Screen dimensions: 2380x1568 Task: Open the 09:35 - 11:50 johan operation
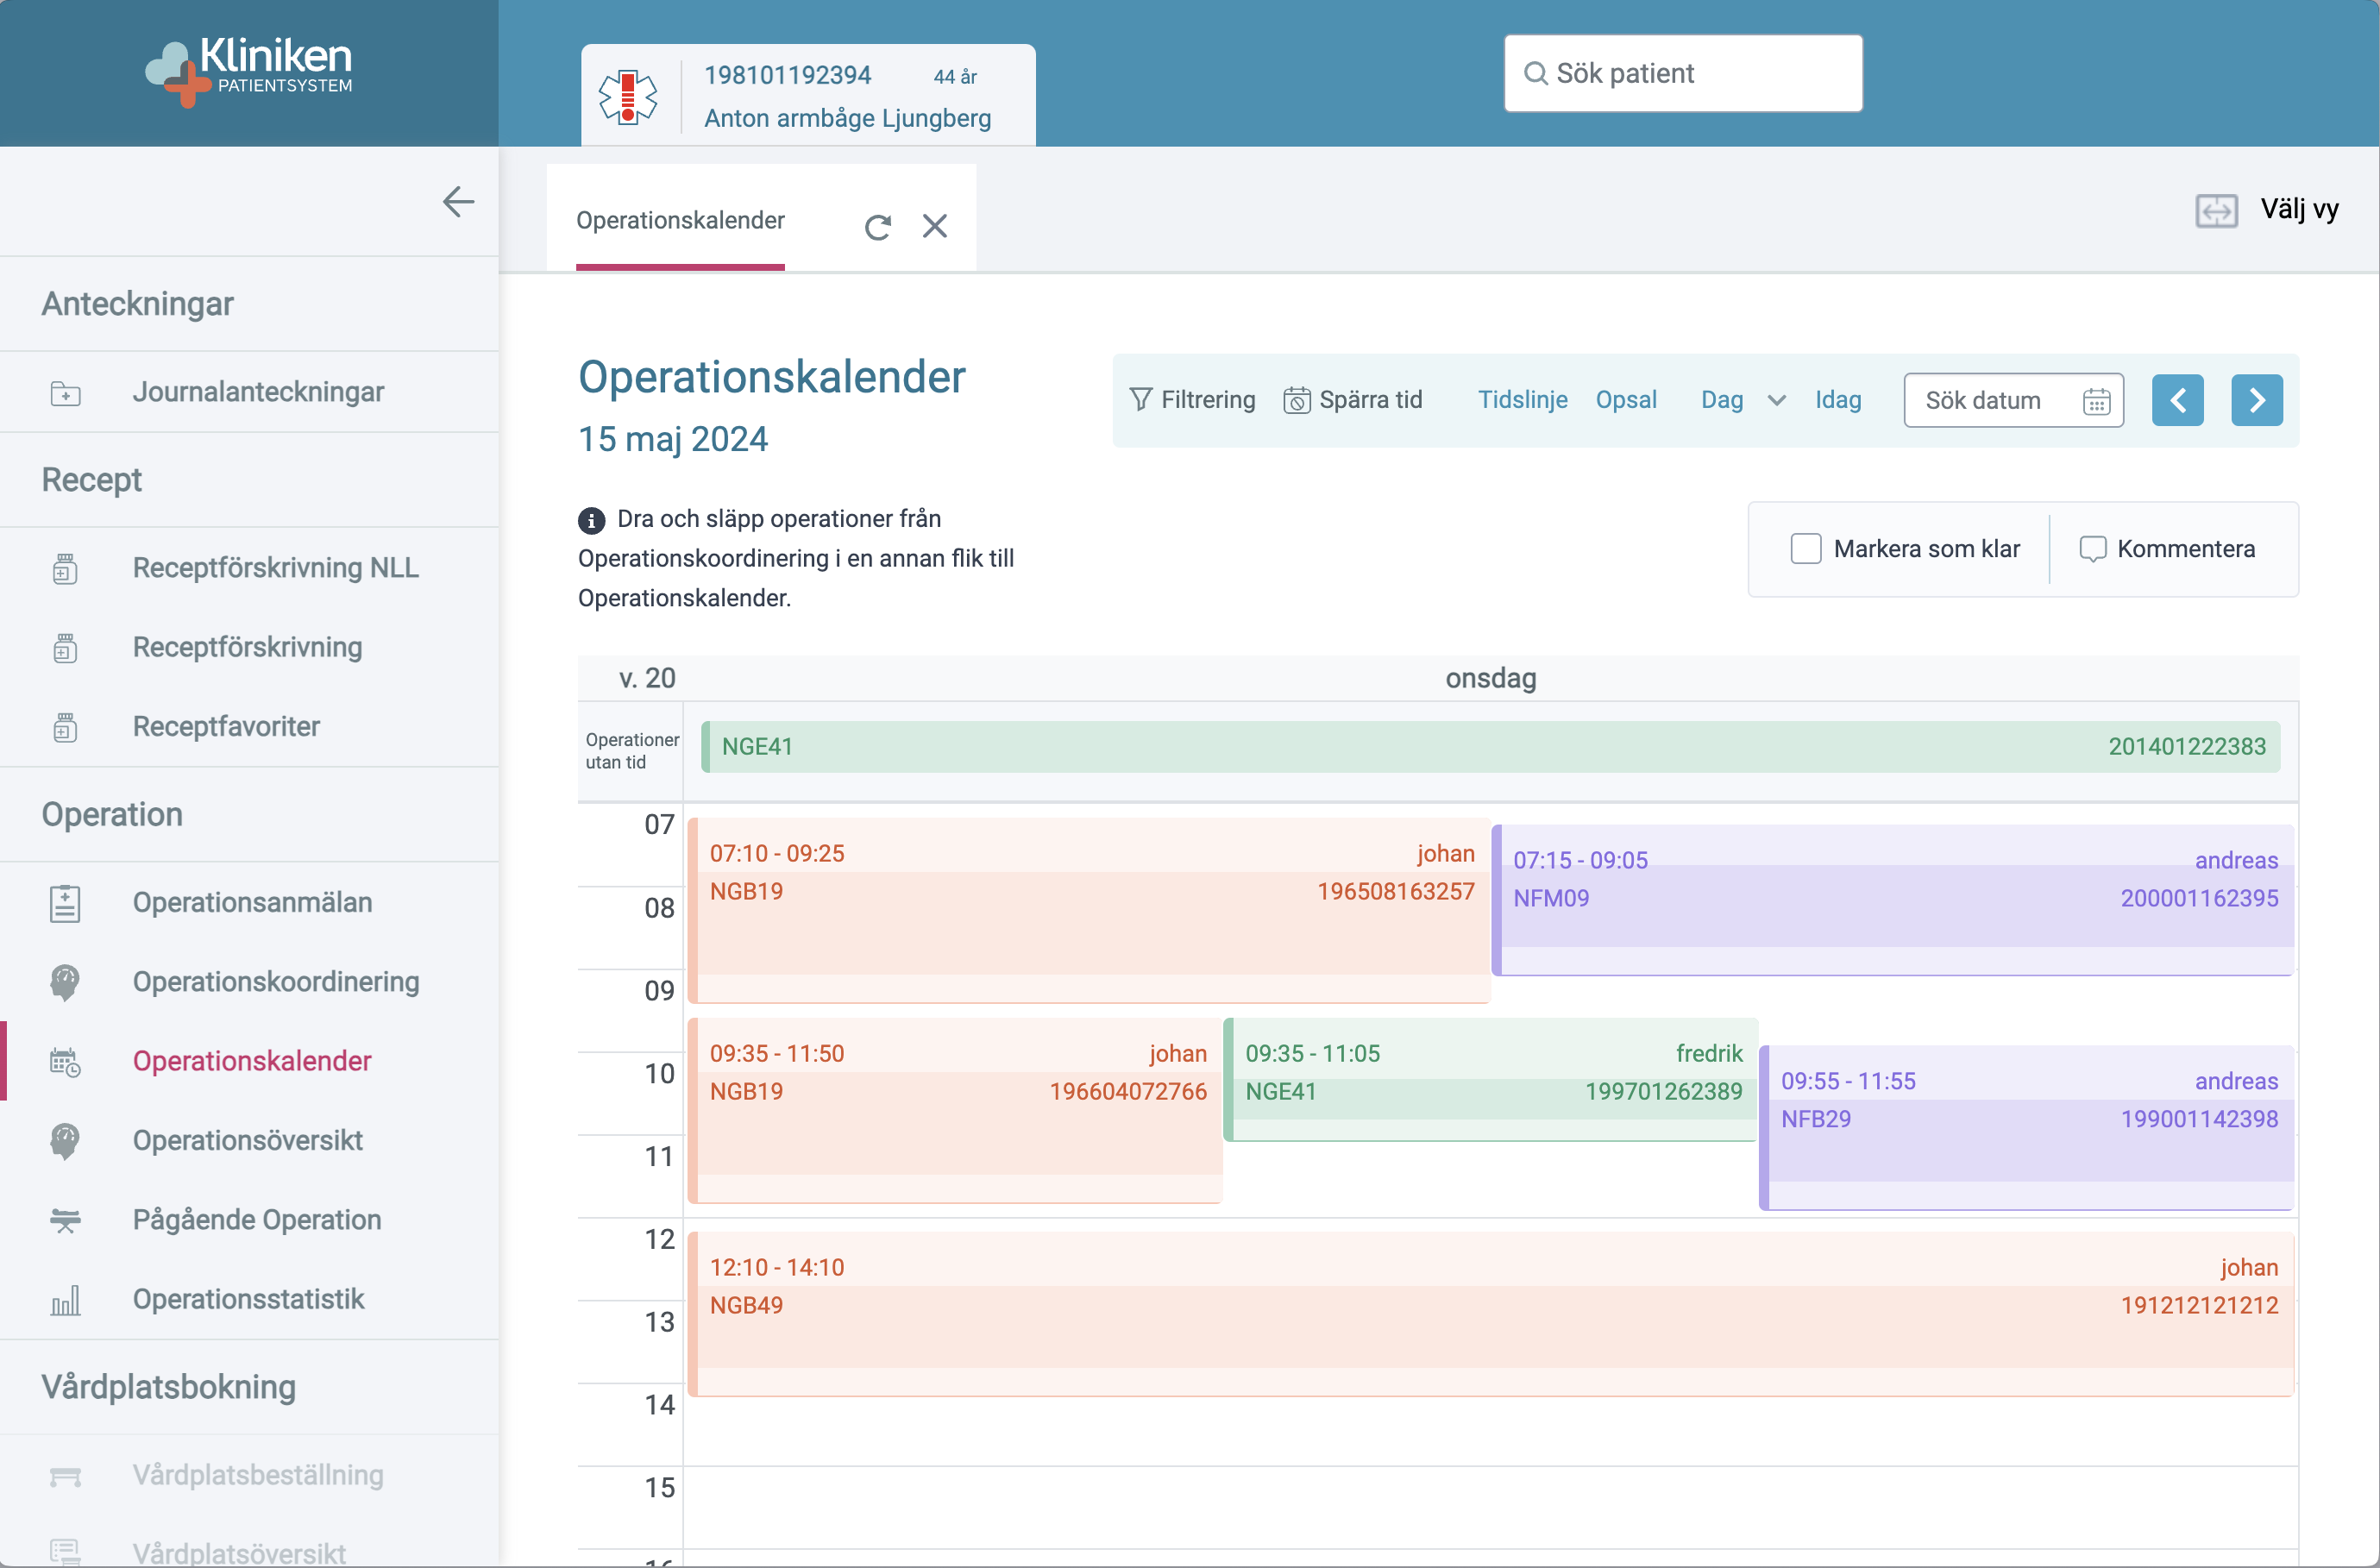(x=955, y=1110)
